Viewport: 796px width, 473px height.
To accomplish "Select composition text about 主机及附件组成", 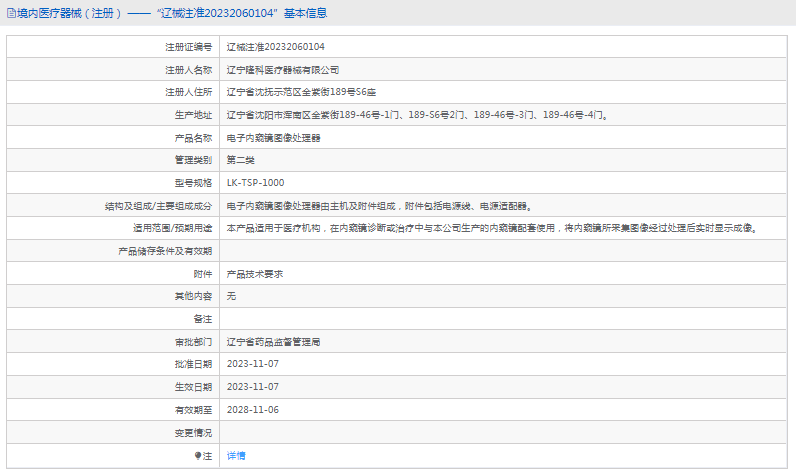I will pyautogui.click(x=379, y=206).
